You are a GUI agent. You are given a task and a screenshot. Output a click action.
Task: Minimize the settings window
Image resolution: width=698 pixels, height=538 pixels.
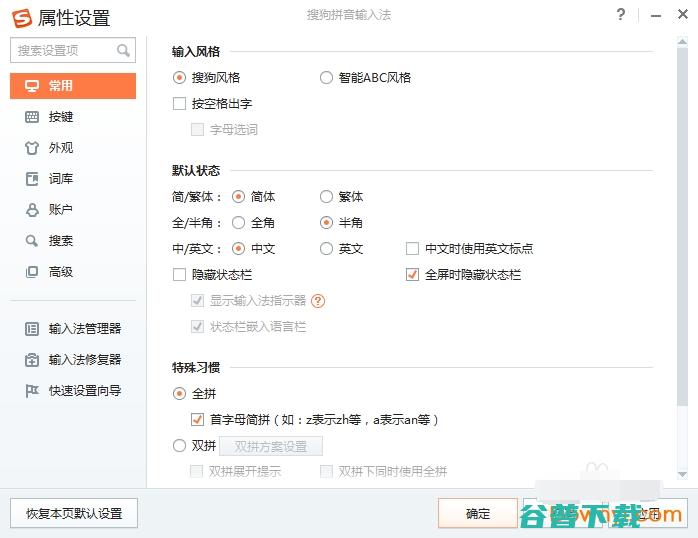(656, 16)
